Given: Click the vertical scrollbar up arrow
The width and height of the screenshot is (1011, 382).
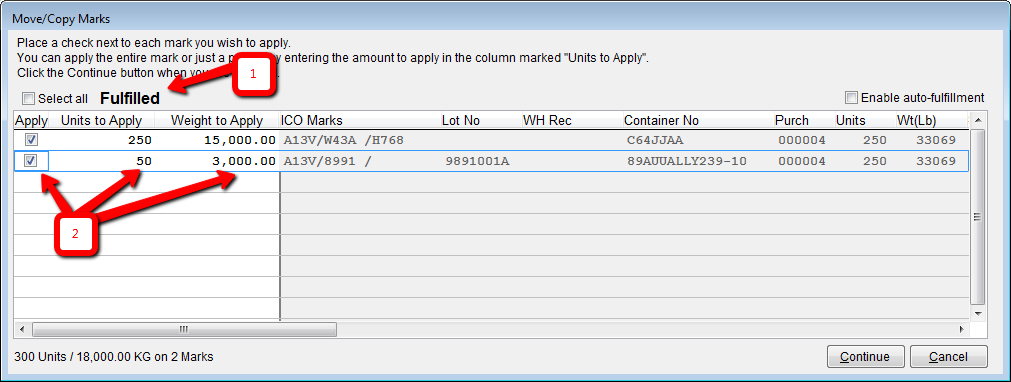Looking at the screenshot, I should [x=978, y=121].
